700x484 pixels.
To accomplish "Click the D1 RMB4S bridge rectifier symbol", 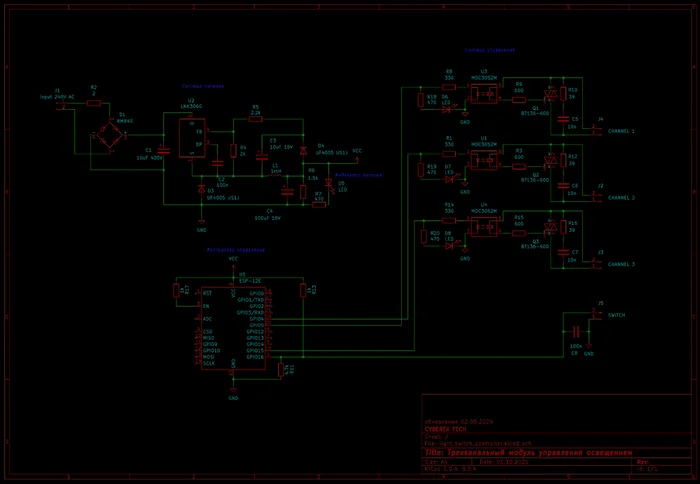I will pyautogui.click(x=109, y=135).
